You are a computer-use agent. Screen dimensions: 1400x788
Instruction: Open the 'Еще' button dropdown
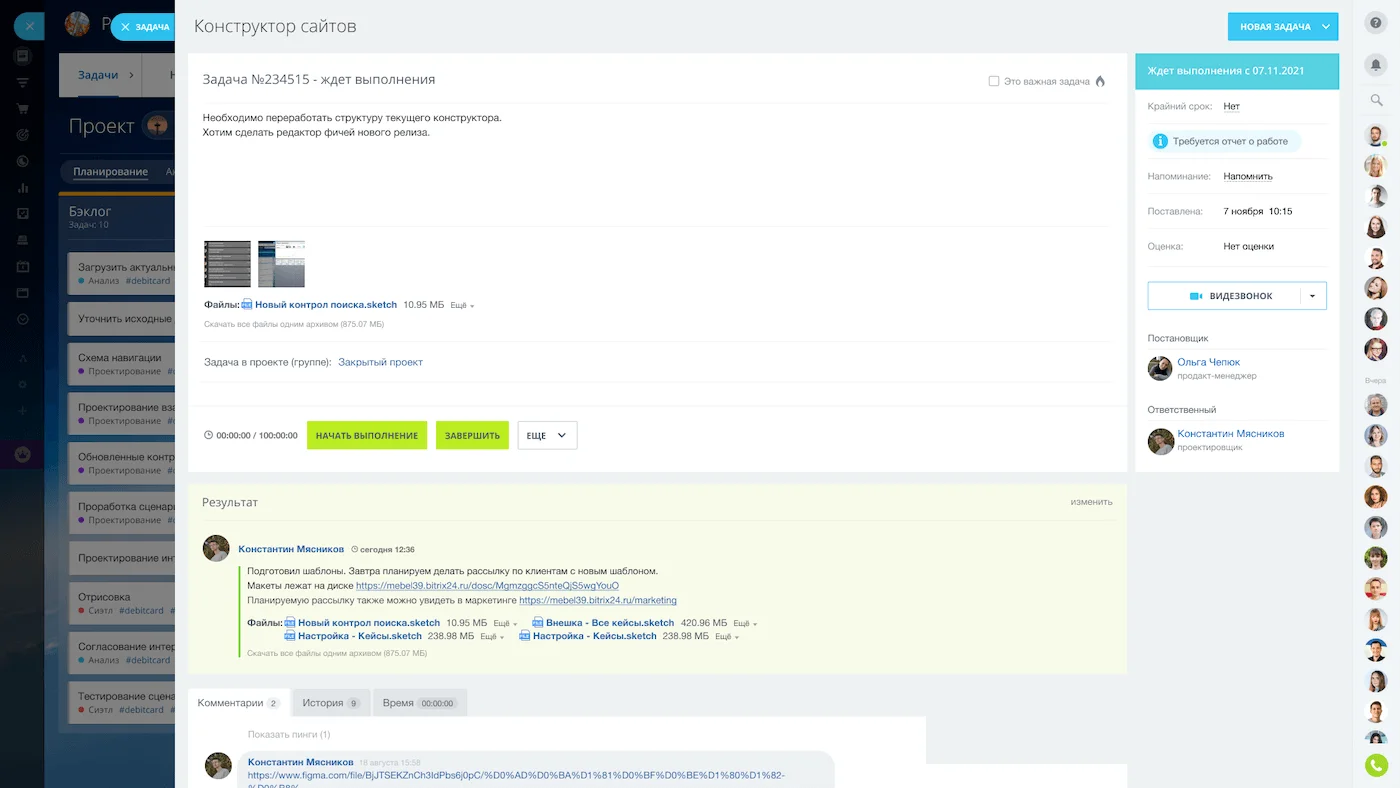[x=547, y=436]
